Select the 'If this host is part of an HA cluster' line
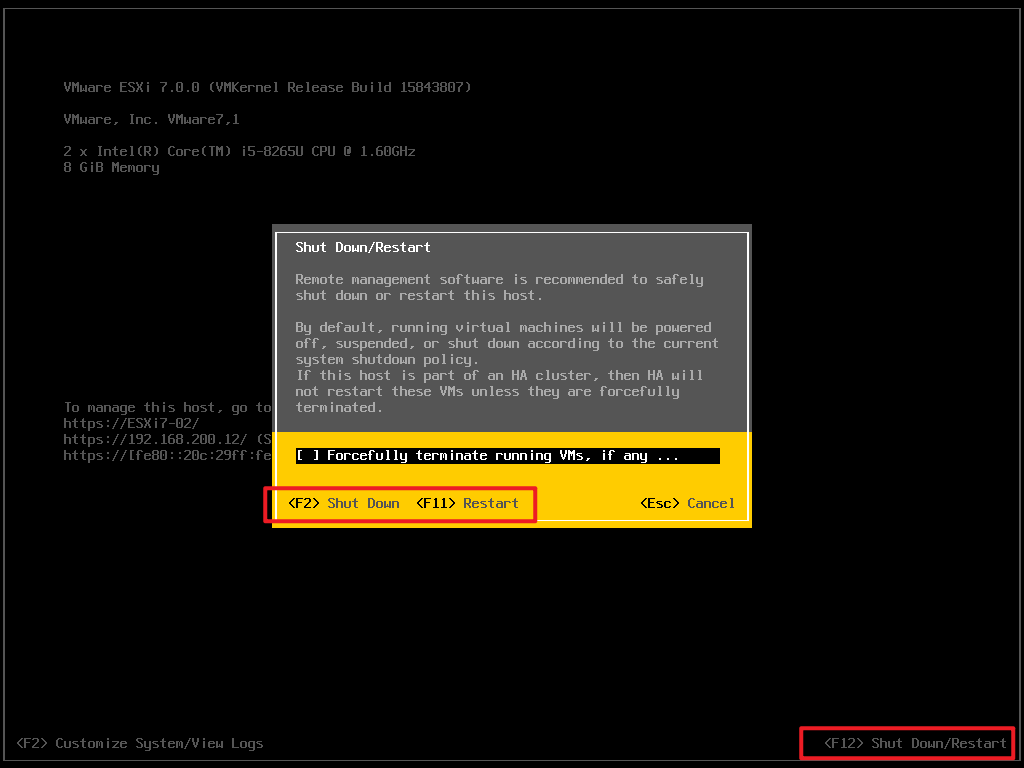Image resolution: width=1024 pixels, height=768 pixels. [499, 376]
